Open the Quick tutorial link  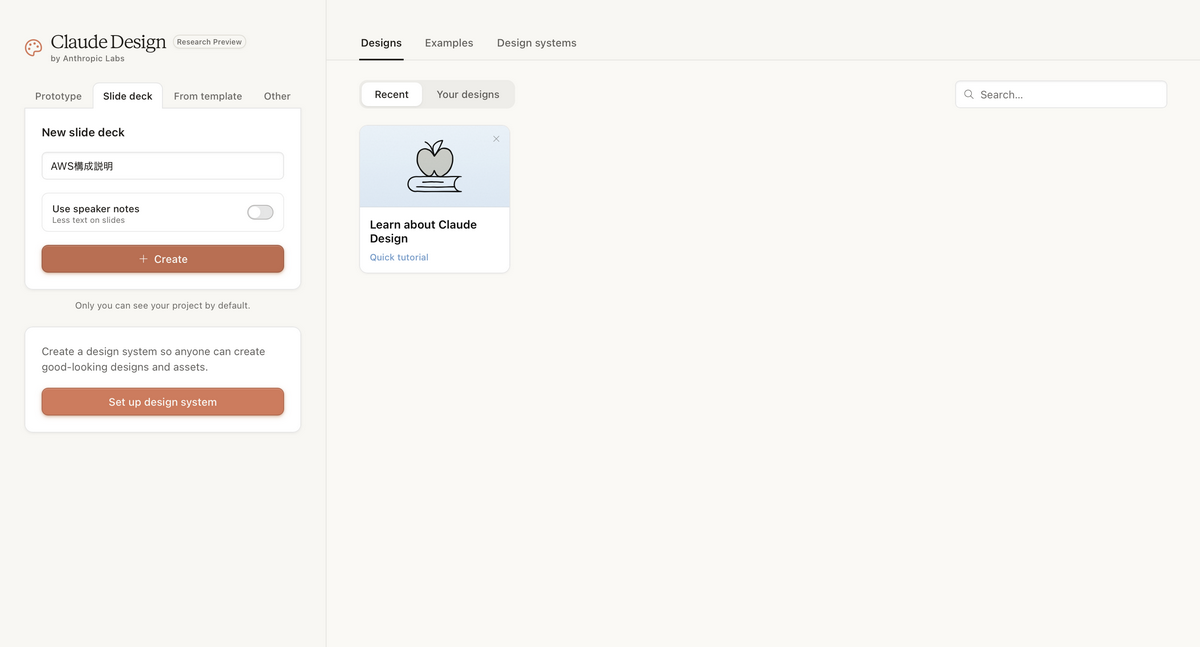tap(399, 257)
